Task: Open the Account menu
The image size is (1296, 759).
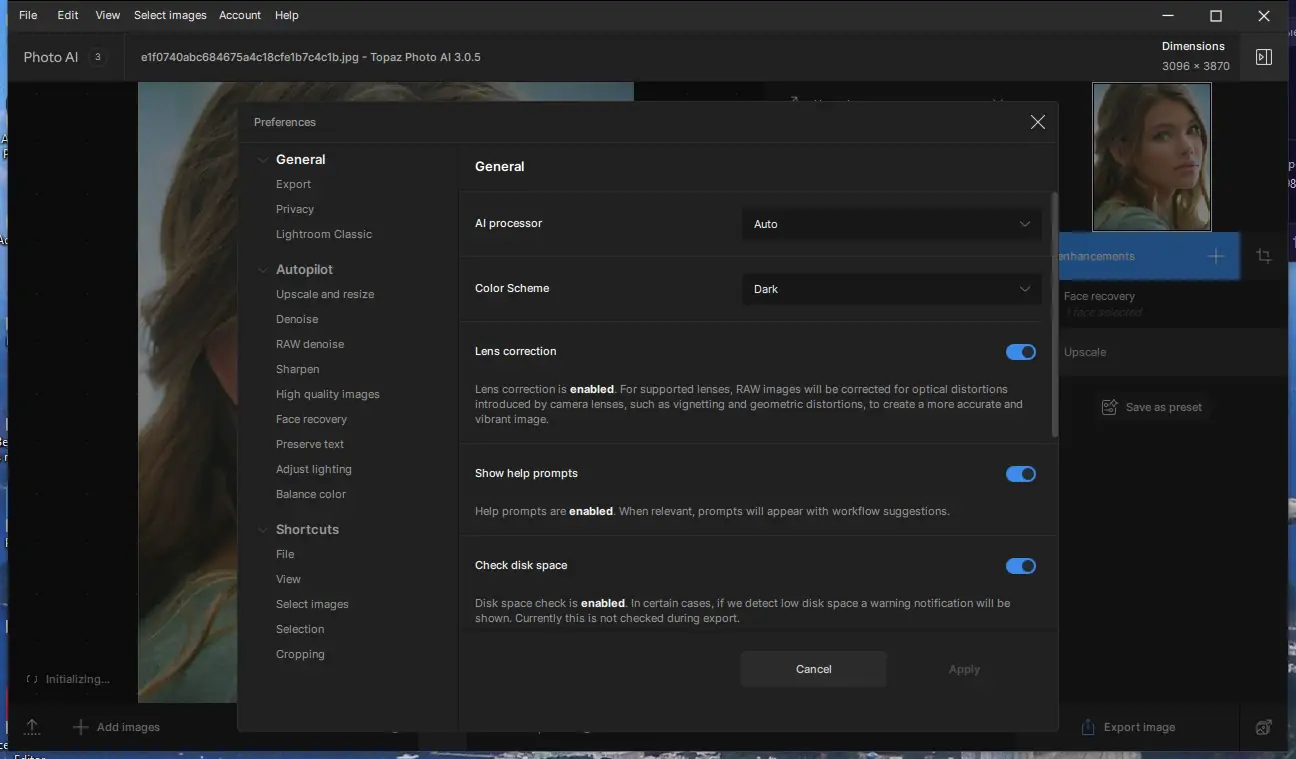Action: click(240, 15)
